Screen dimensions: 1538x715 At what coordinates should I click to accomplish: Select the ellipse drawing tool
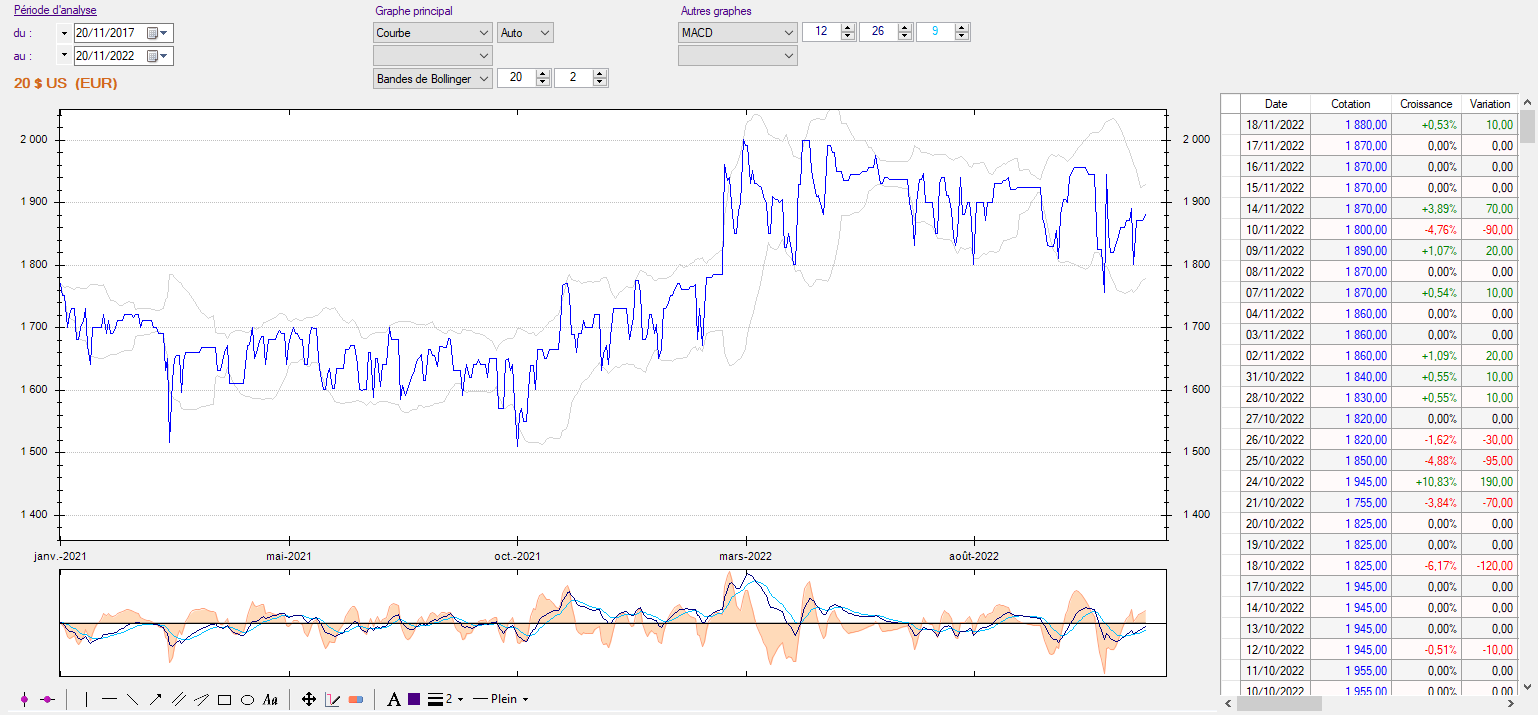[247, 699]
